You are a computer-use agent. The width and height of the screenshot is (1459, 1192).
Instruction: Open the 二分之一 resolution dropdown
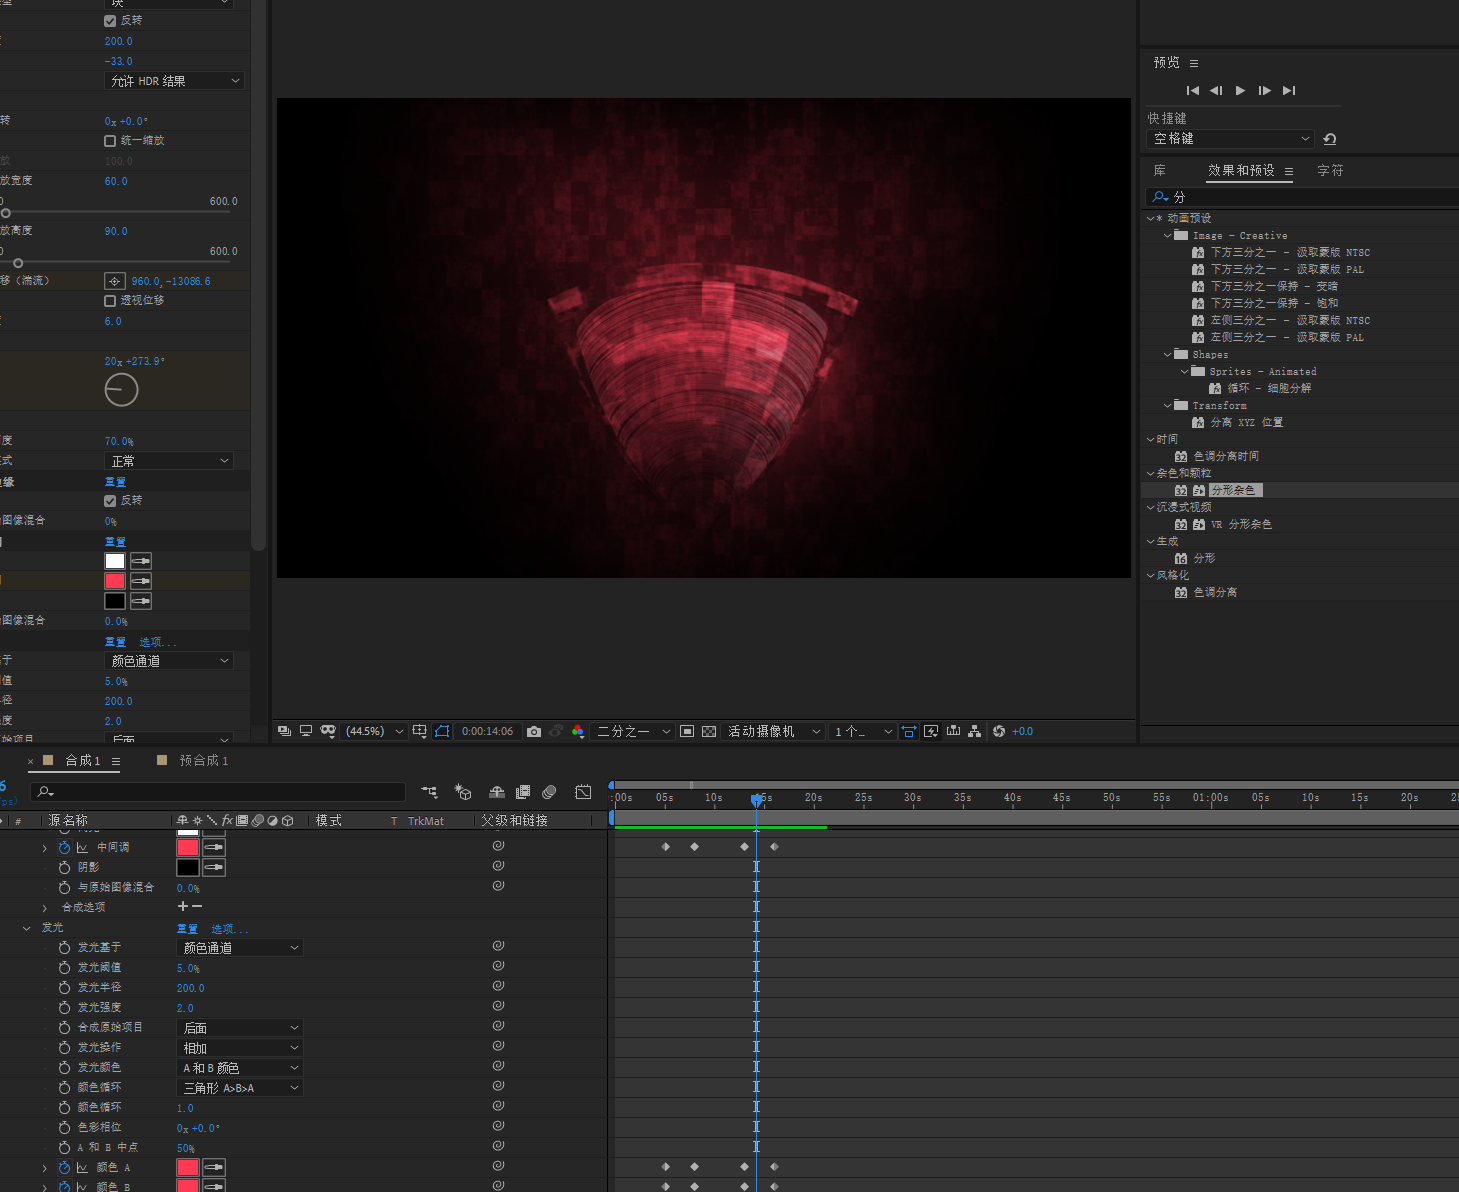point(632,731)
